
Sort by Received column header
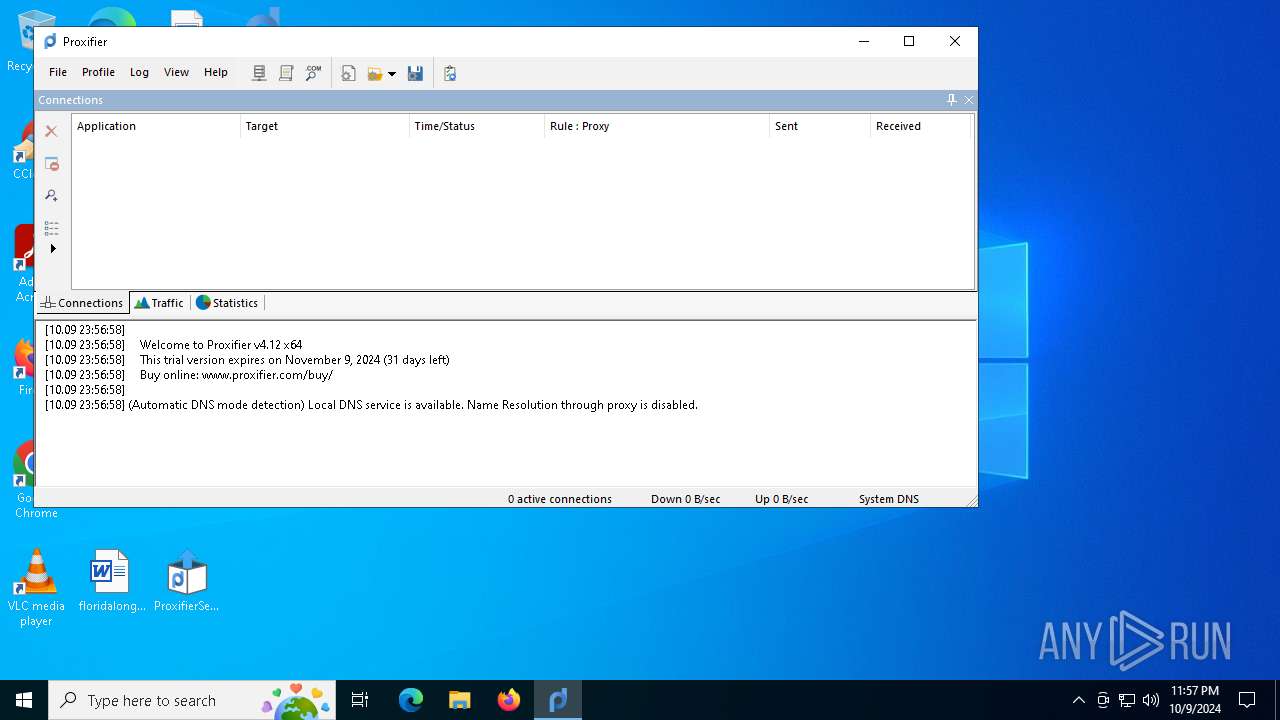click(921, 126)
